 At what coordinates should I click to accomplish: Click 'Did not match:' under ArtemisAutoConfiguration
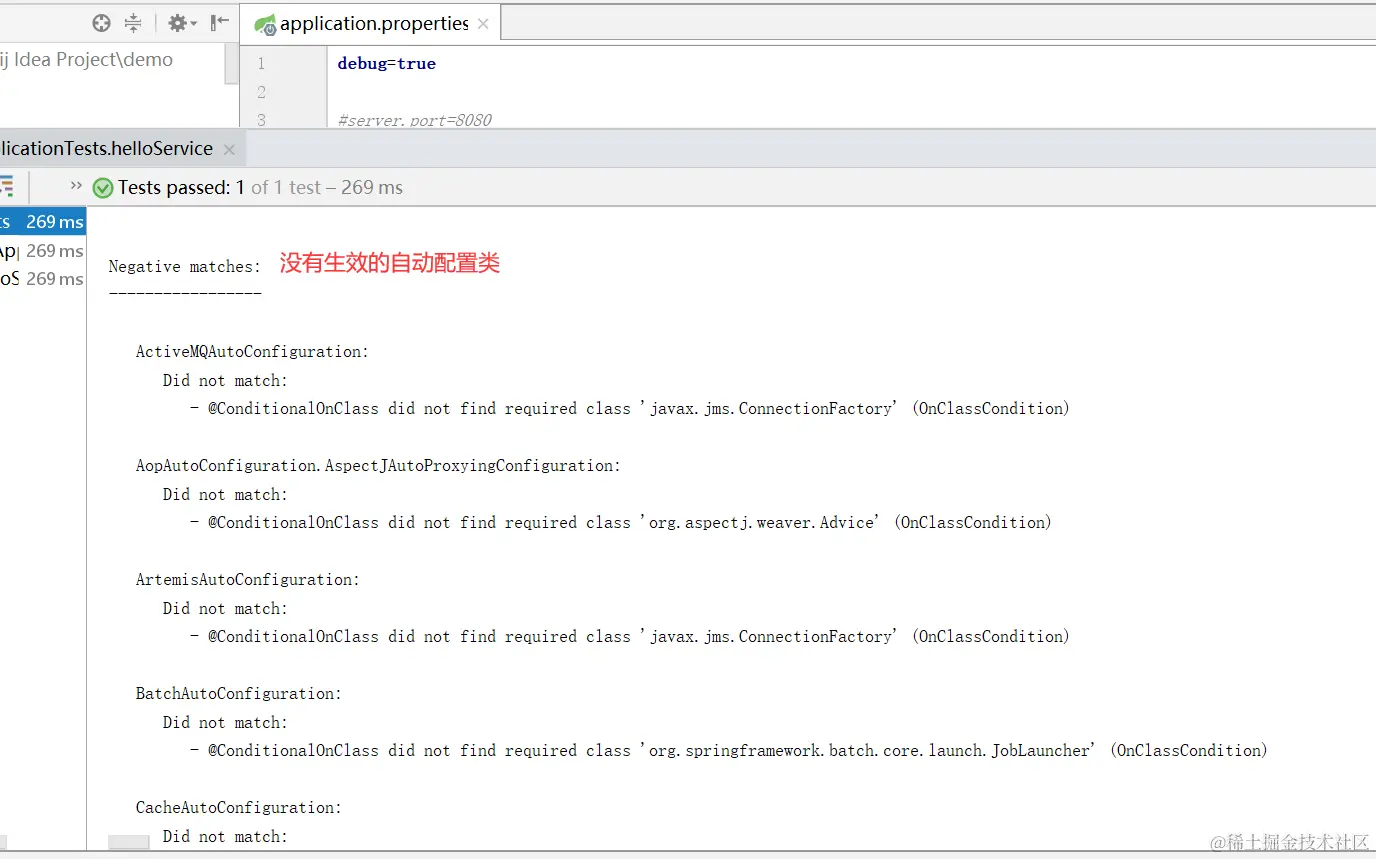tap(225, 608)
